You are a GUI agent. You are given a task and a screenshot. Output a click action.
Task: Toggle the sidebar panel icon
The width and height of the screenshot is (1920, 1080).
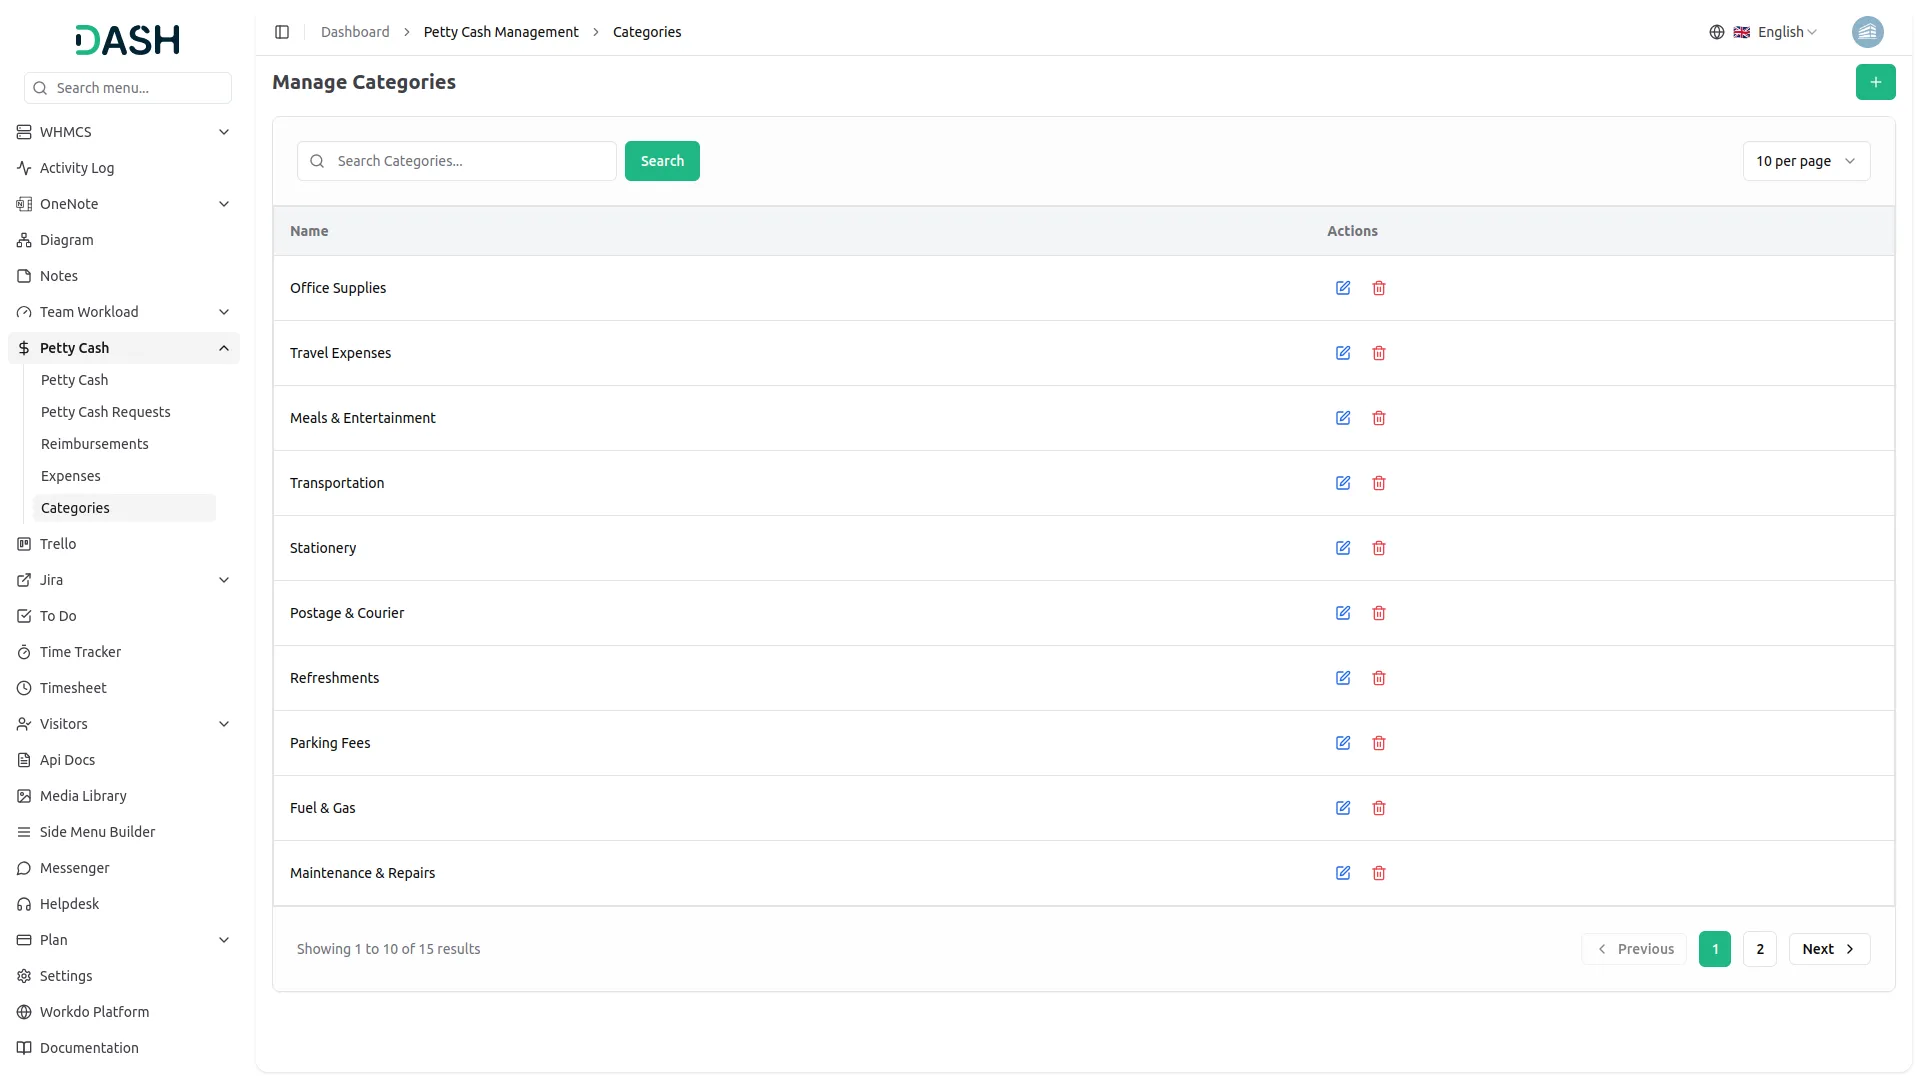tap(282, 32)
